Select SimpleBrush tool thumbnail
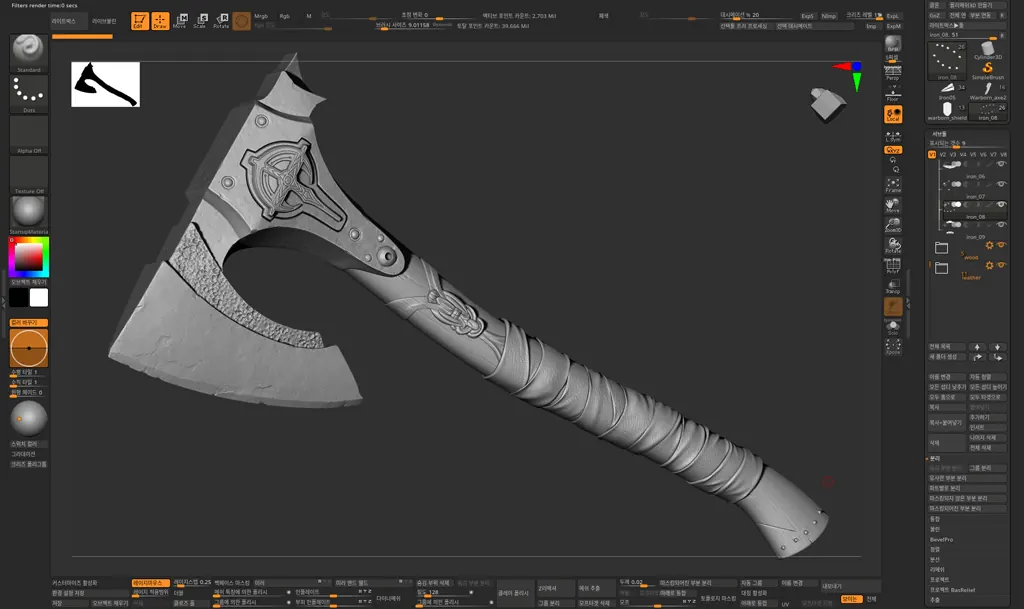Image resolution: width=1024 pixels, height=609 pixels. pyautogui.click(x=987, y=70)
